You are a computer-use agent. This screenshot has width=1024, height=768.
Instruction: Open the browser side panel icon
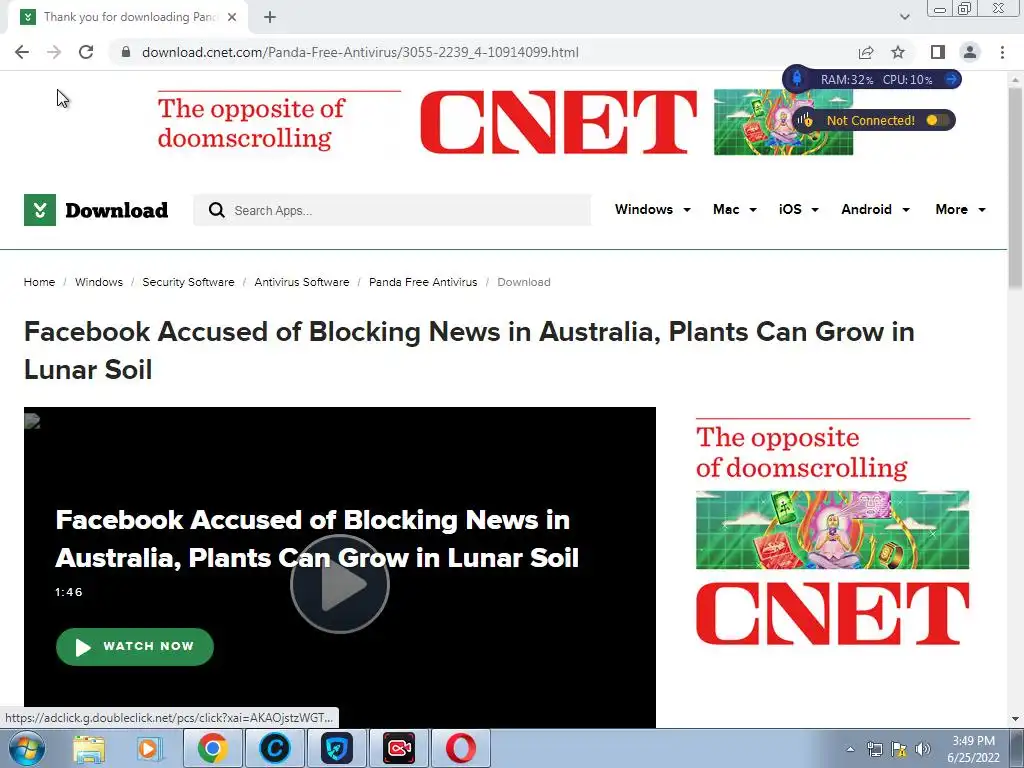pos(938,52)
